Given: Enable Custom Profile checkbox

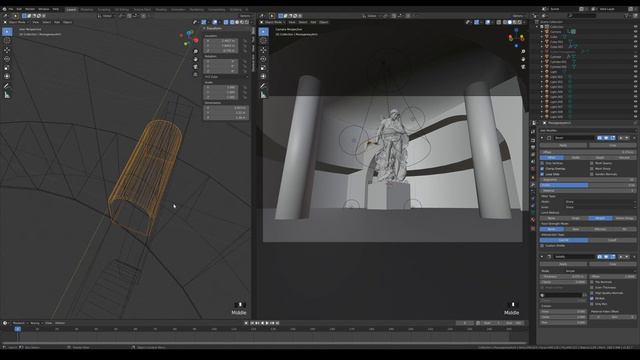Looking at the screenshot, I should point(542,246).
